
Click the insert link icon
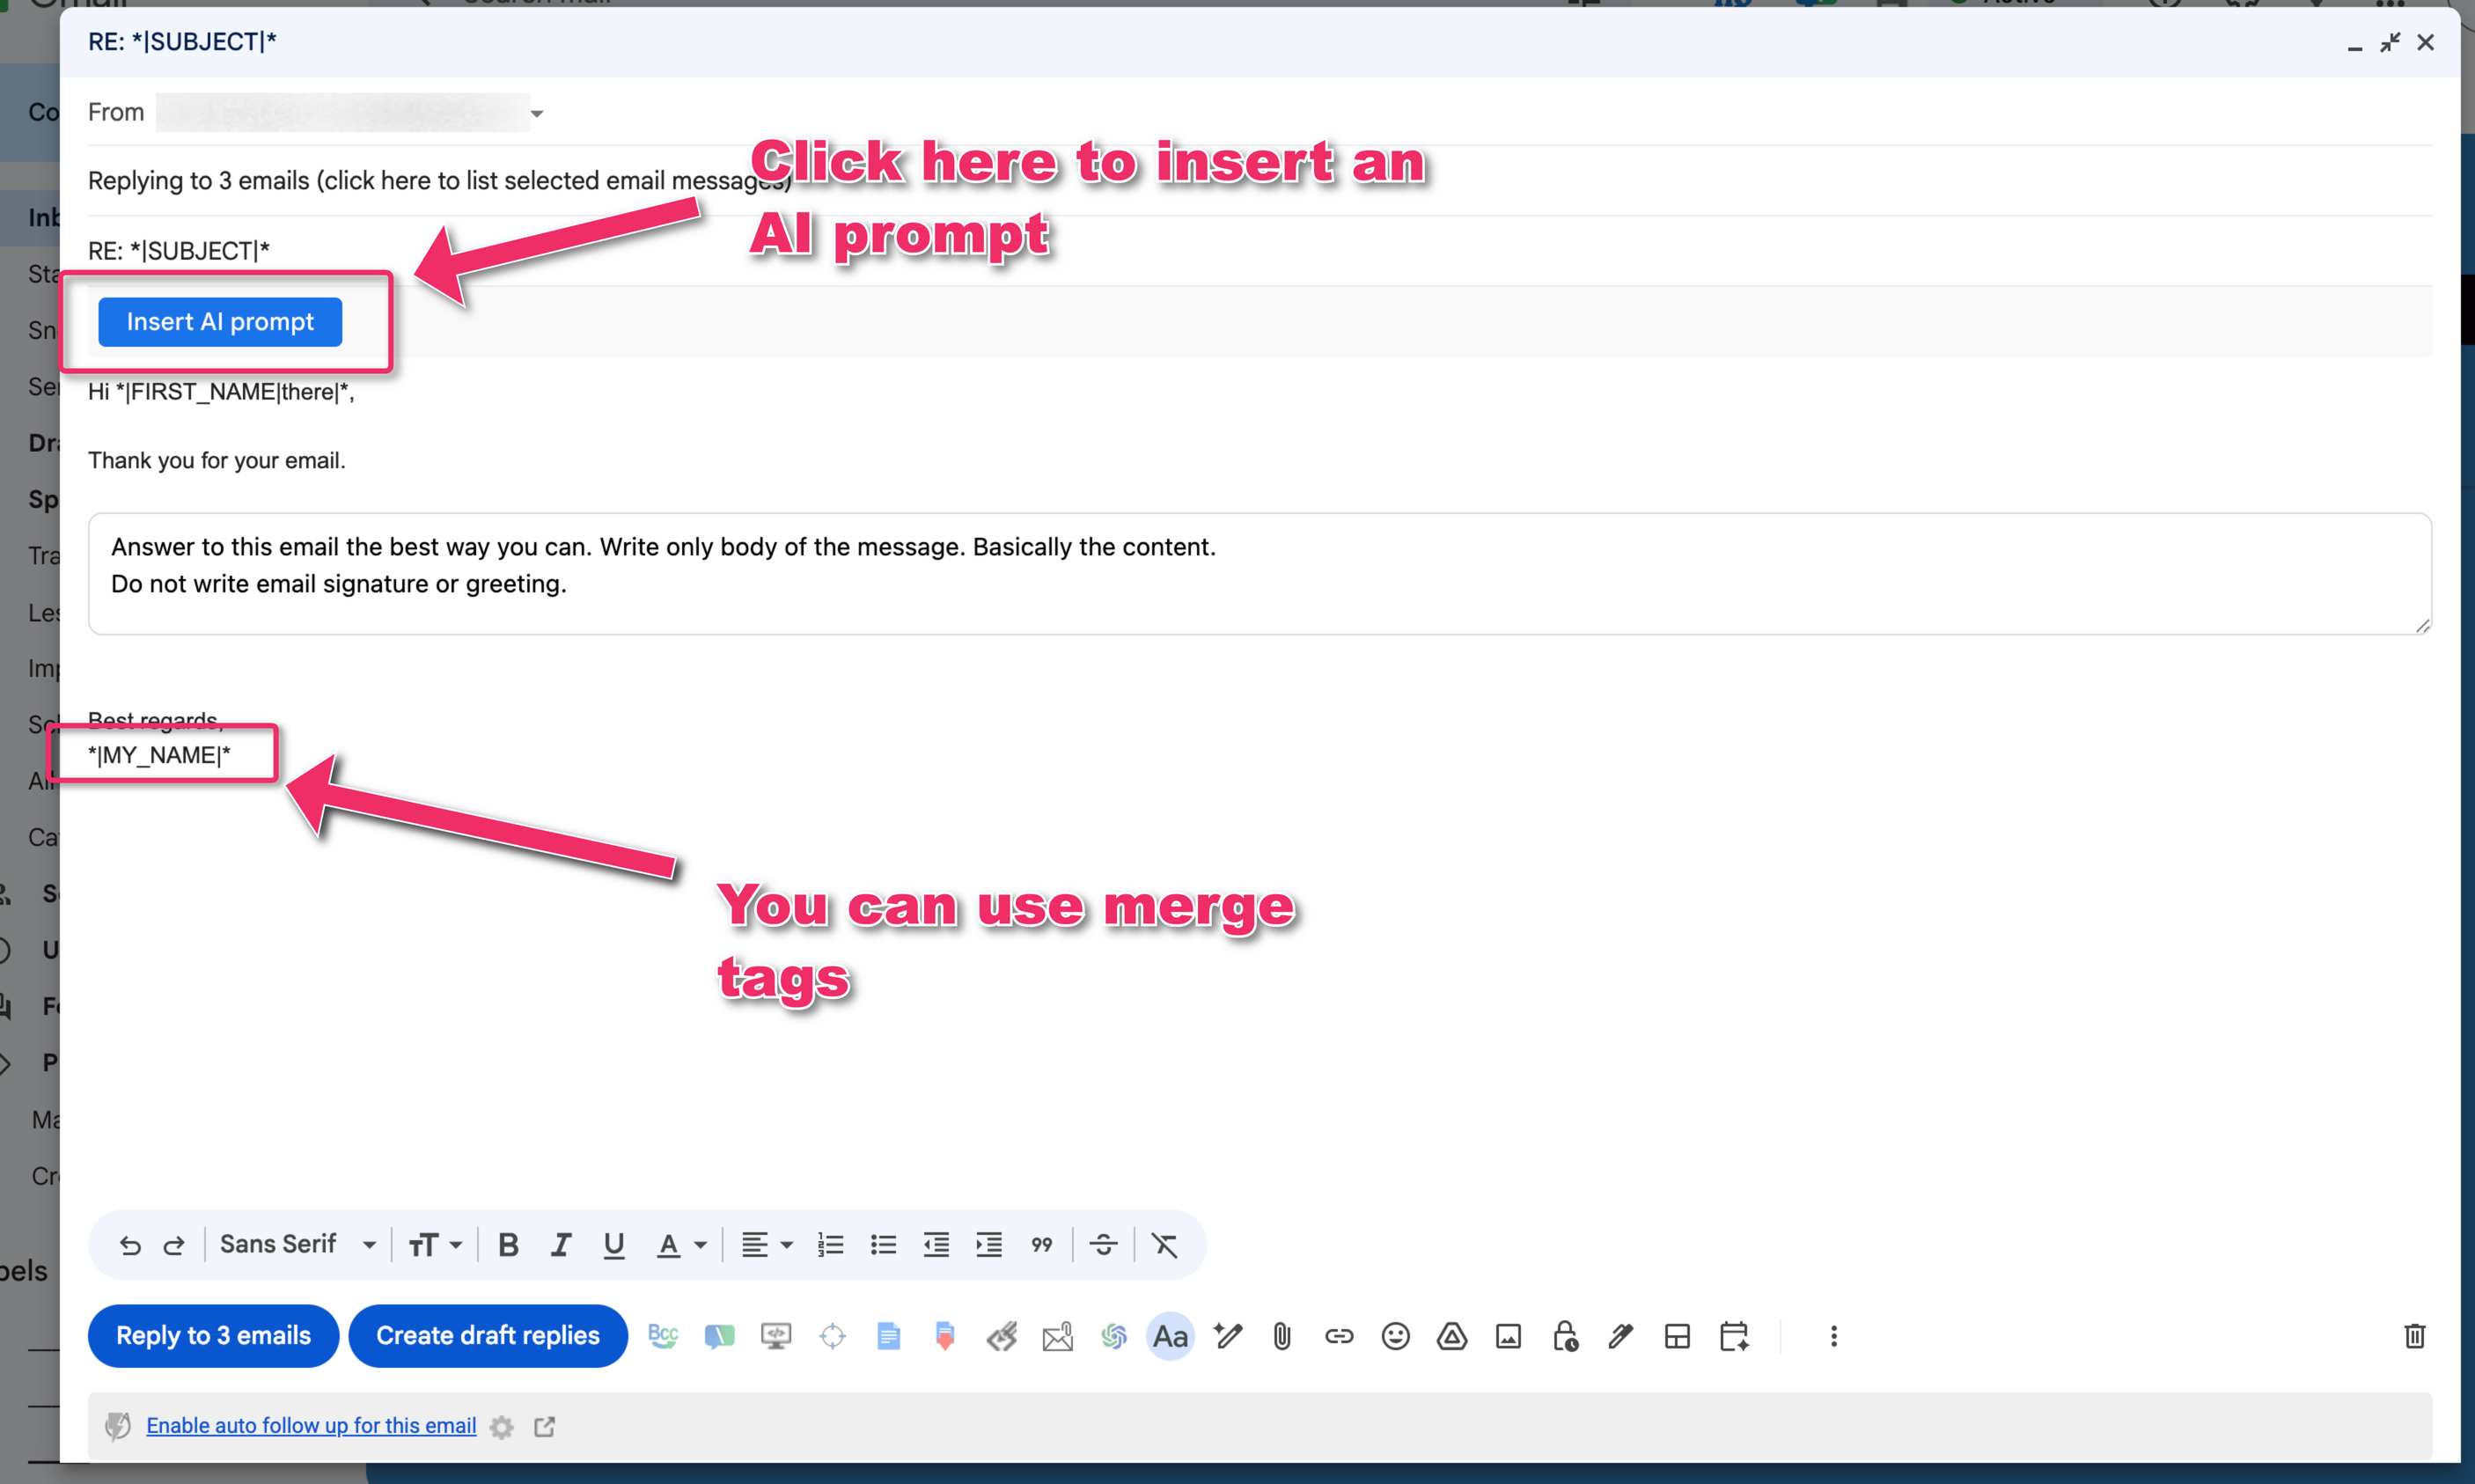pyautogui.click(x=1338, y=1336)
